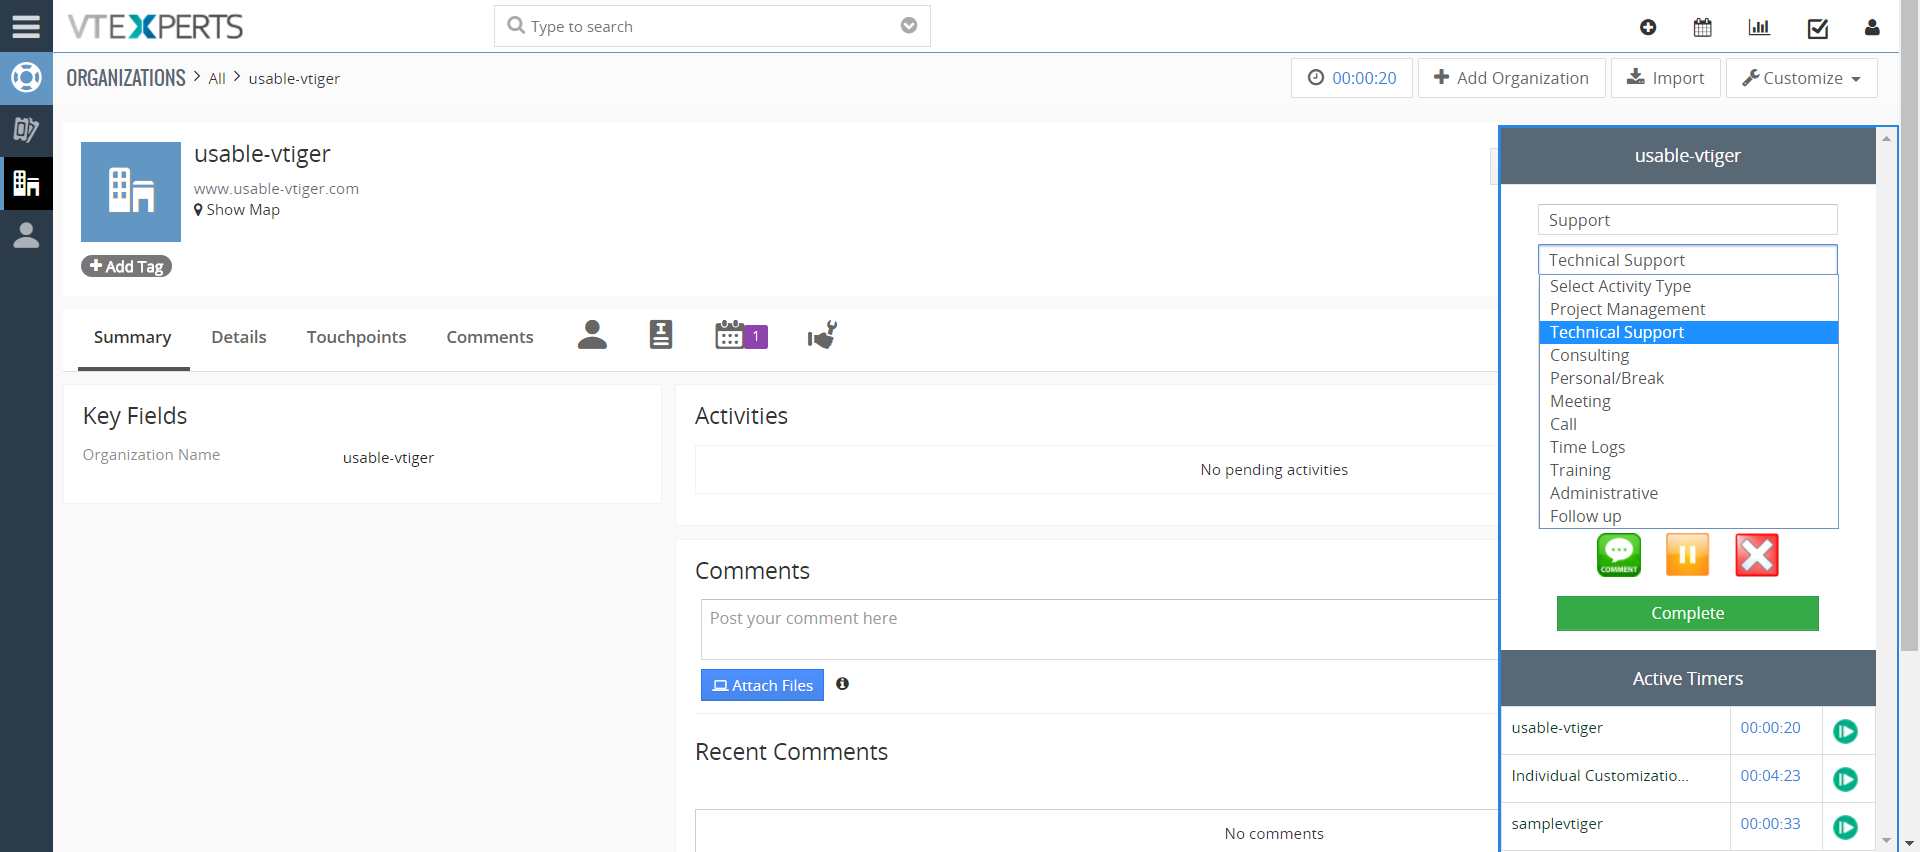1920x852 pixels.
Task: Expand the search options dropdown arrow
Action: (909, 26)
